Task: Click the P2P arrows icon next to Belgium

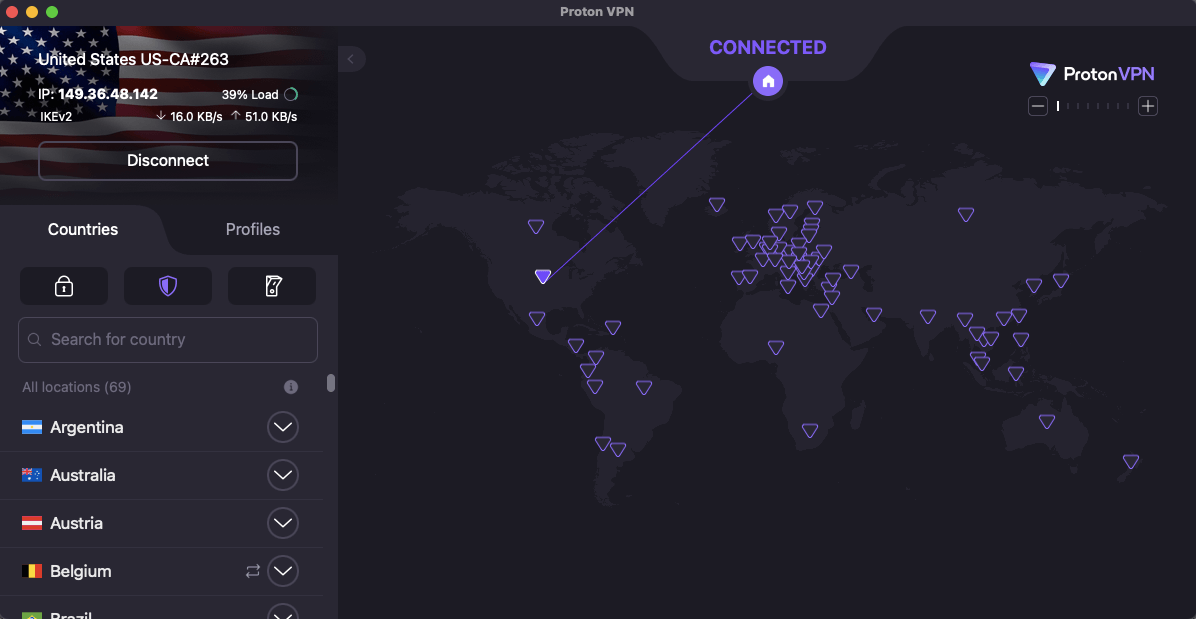Action: [x=253, y=571]
